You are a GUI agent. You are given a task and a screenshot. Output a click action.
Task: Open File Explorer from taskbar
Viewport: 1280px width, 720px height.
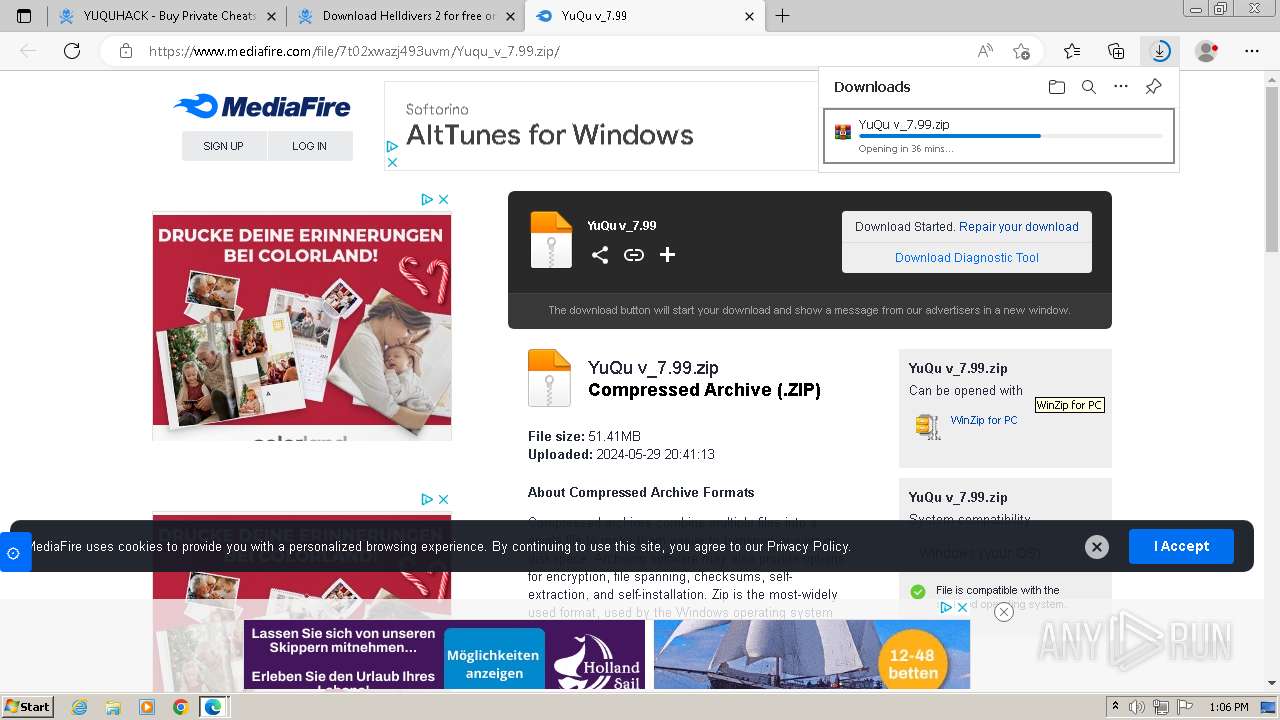point(113,707)
